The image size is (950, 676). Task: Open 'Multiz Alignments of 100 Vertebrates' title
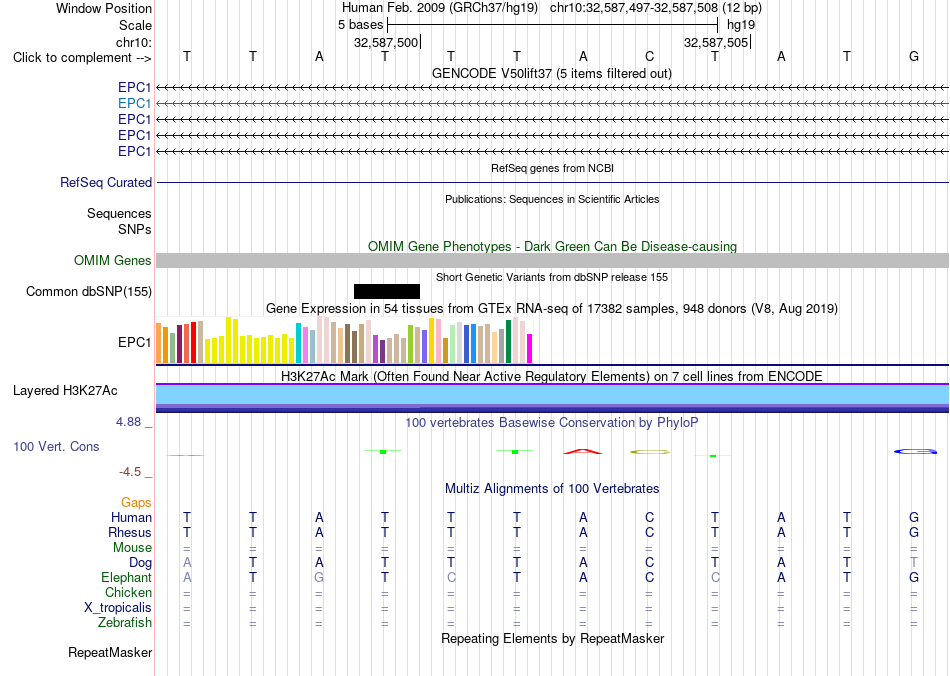tap(552, 488)
